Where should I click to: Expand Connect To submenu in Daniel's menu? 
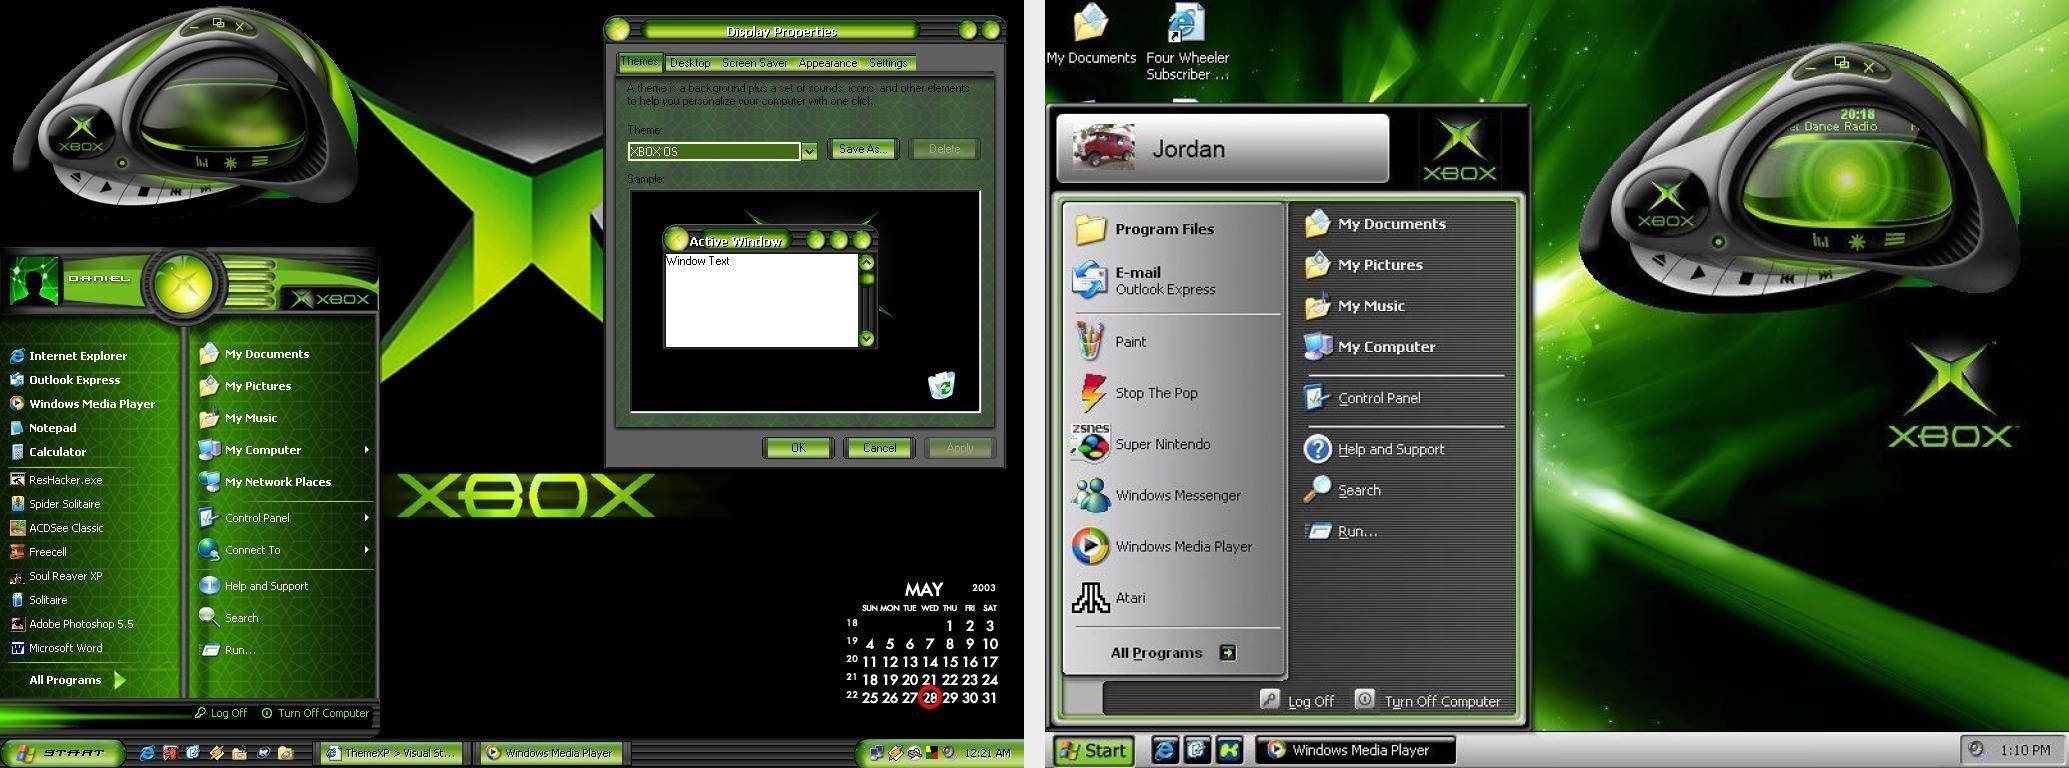[x=367, y=550]
